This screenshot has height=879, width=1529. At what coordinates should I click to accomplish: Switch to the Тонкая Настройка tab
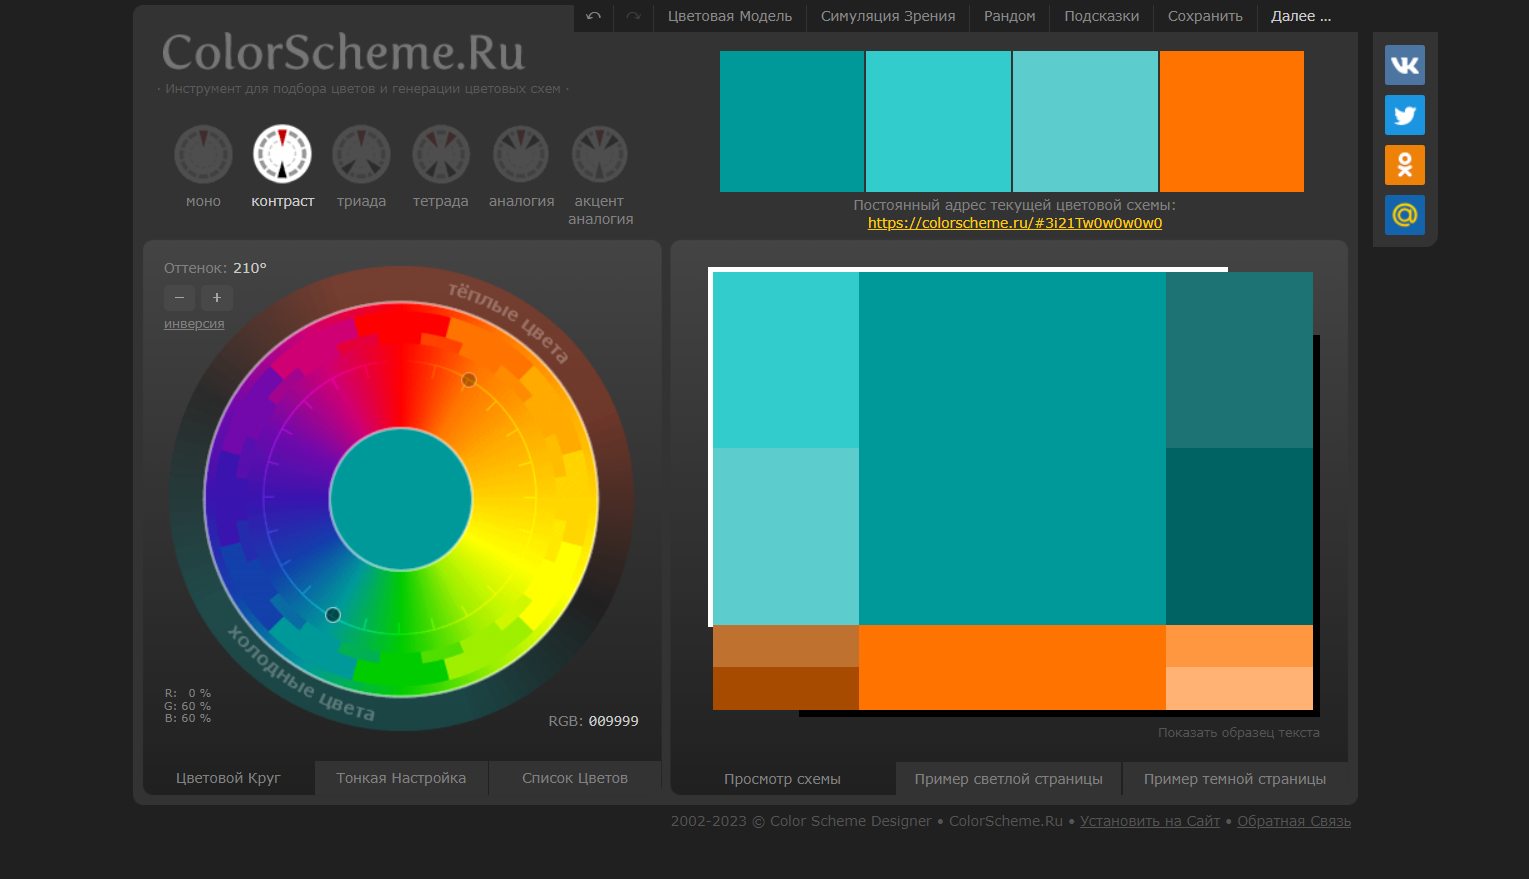click(401, 778)
